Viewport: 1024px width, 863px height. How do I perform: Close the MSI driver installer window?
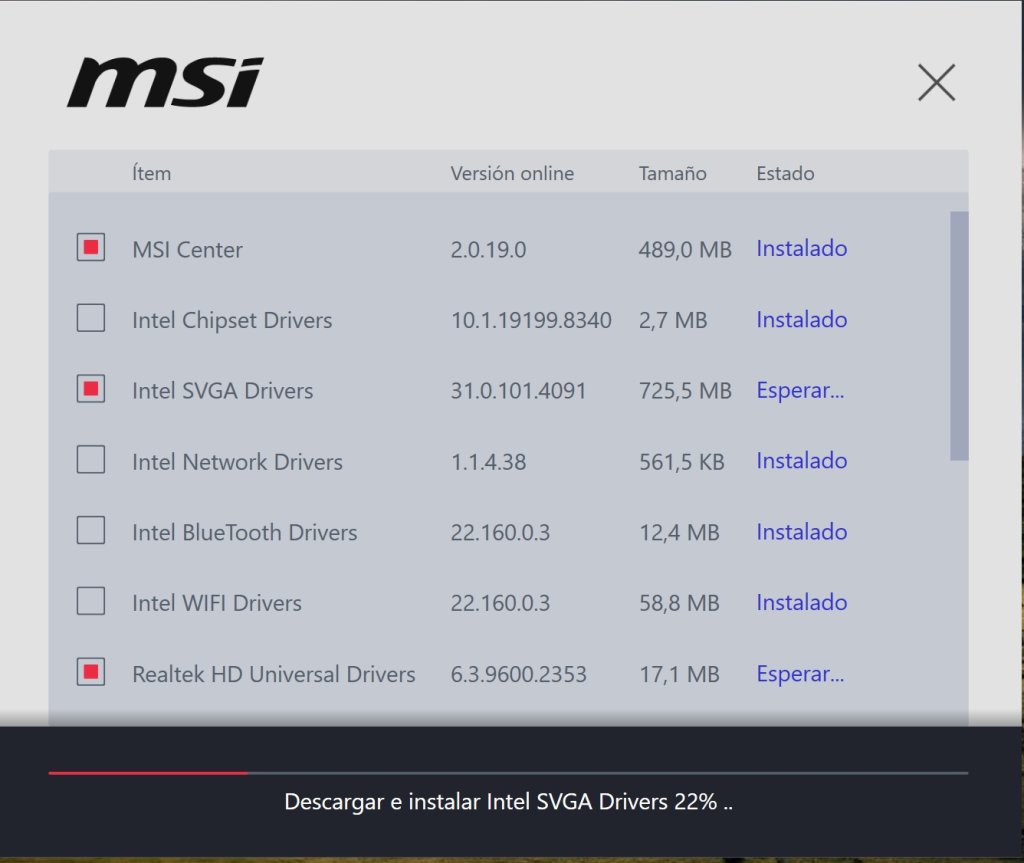tap(936, 82)
